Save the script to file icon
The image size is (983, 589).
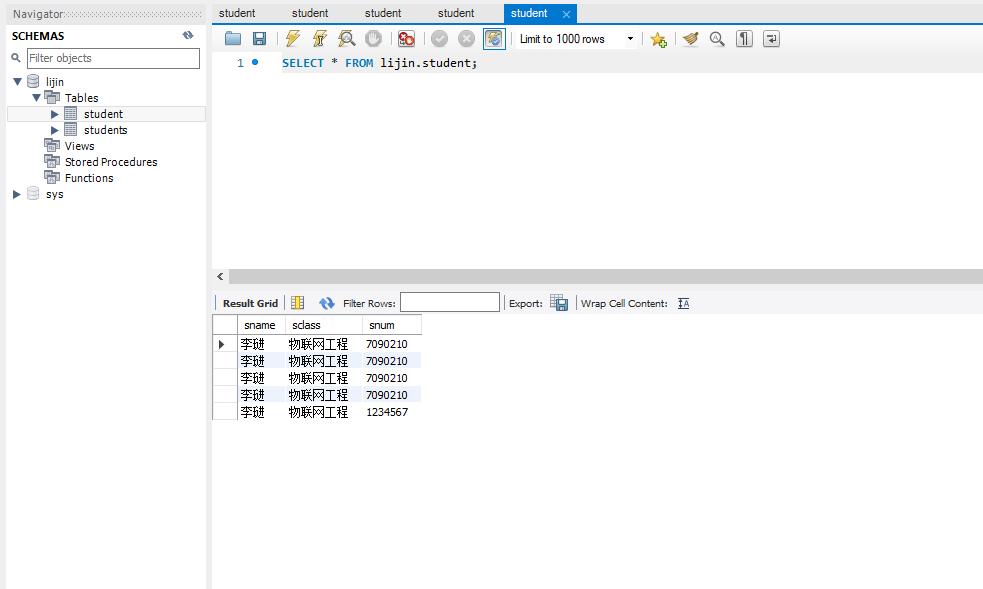(x=260, y=39)
